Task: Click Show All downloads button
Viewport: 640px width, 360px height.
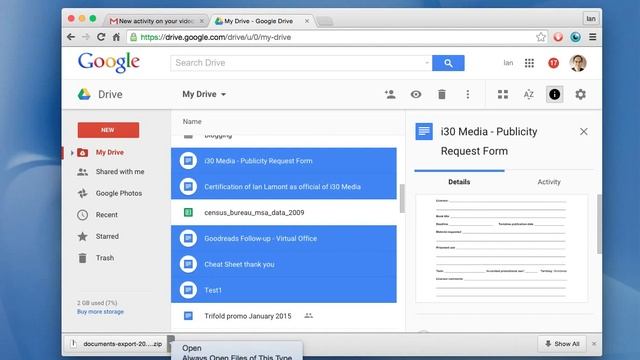Action: pyautogui.click(x=562, y=344)
